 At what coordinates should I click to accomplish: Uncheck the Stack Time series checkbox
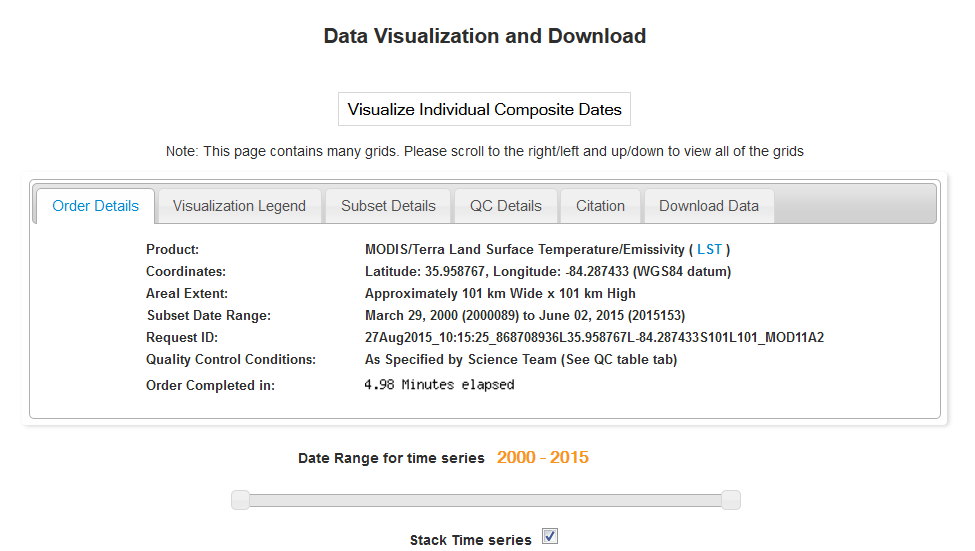pos(550,537)
